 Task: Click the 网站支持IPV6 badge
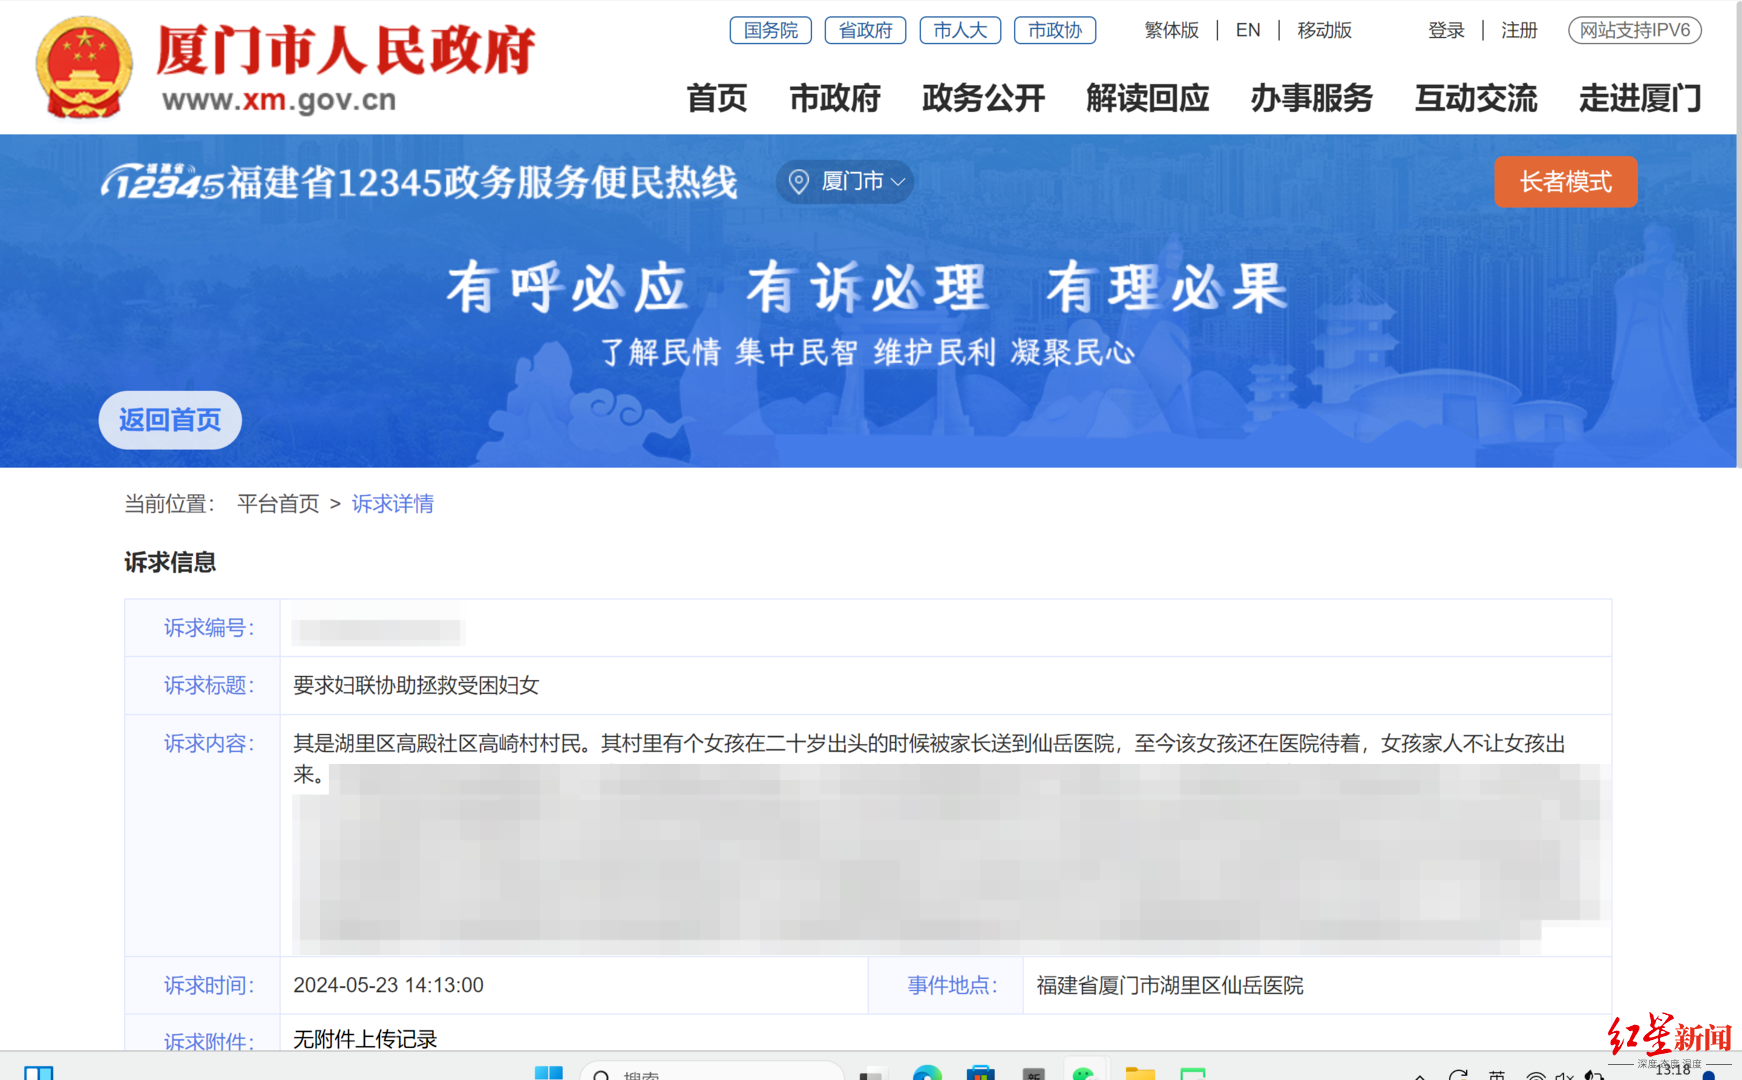pos(1634,30)
